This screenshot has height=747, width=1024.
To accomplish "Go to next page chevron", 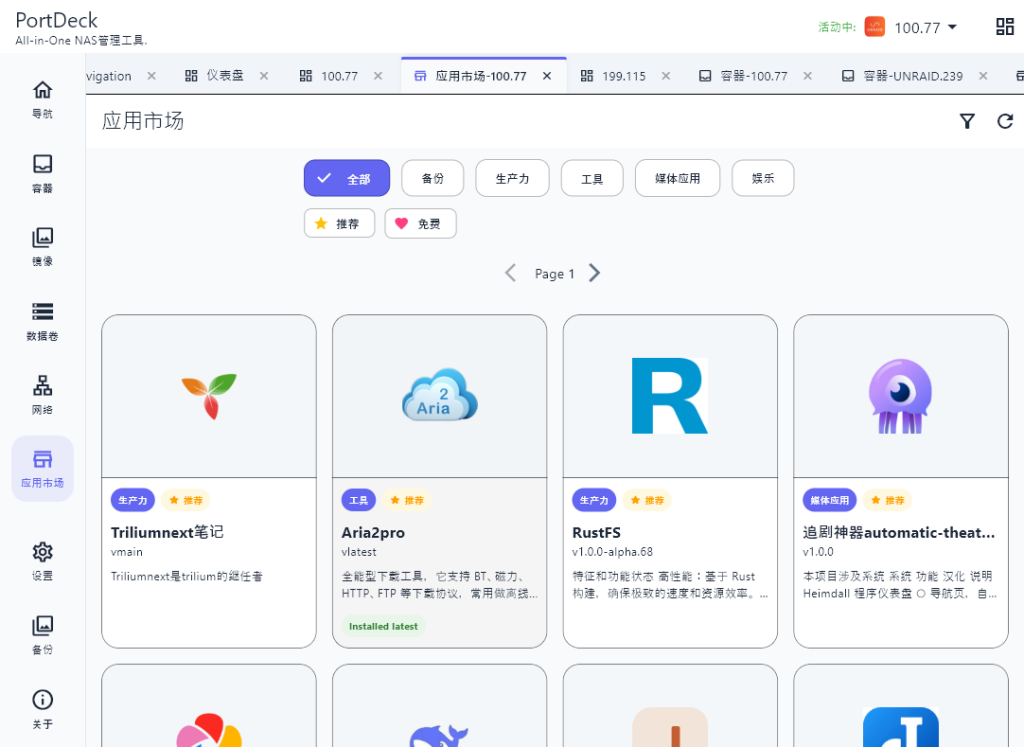I will 594,273.
